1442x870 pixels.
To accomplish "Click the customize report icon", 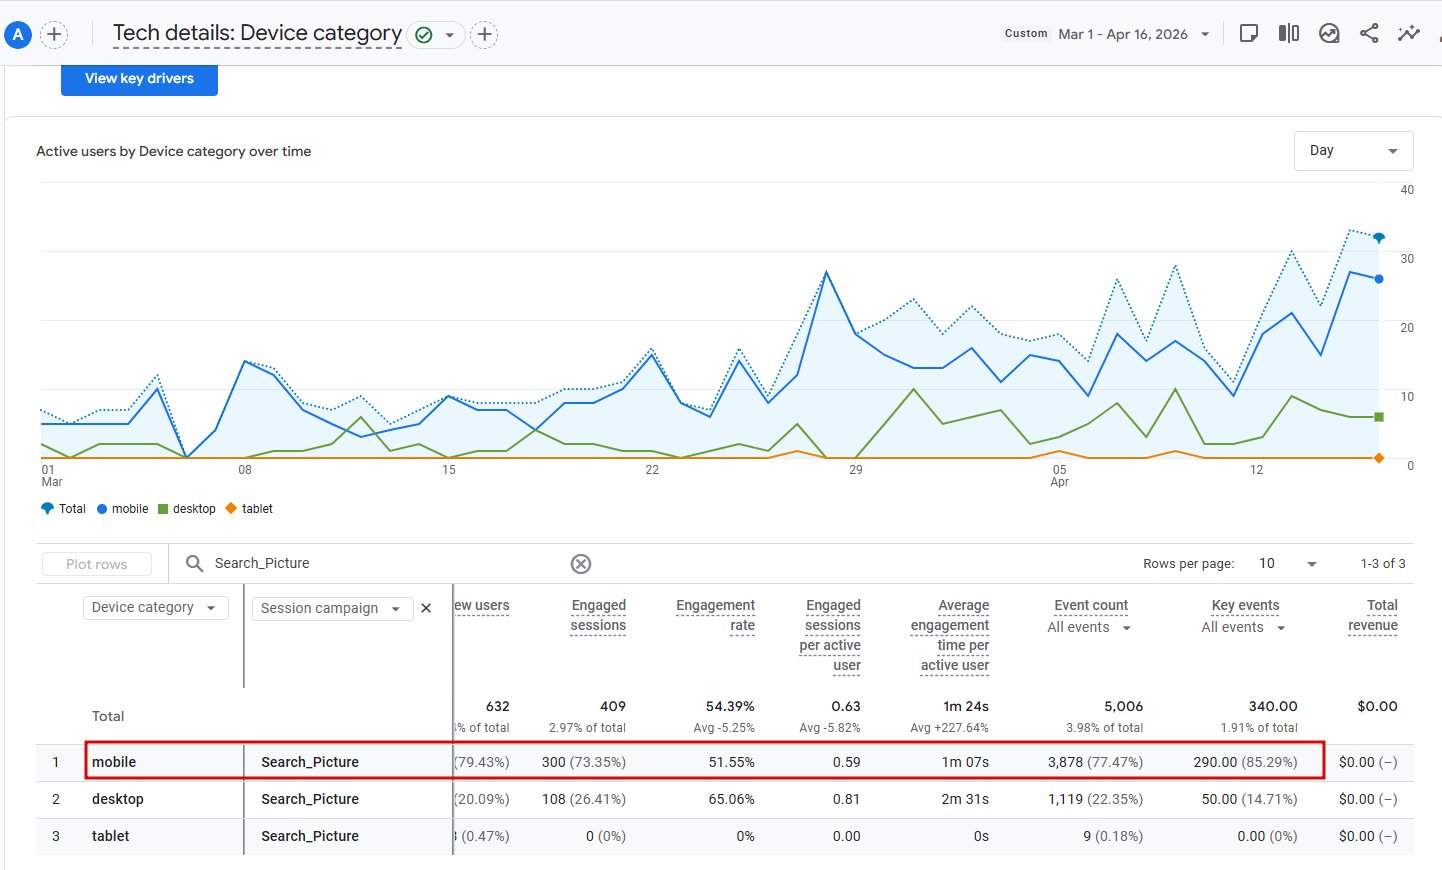I will click(1249, 34).
